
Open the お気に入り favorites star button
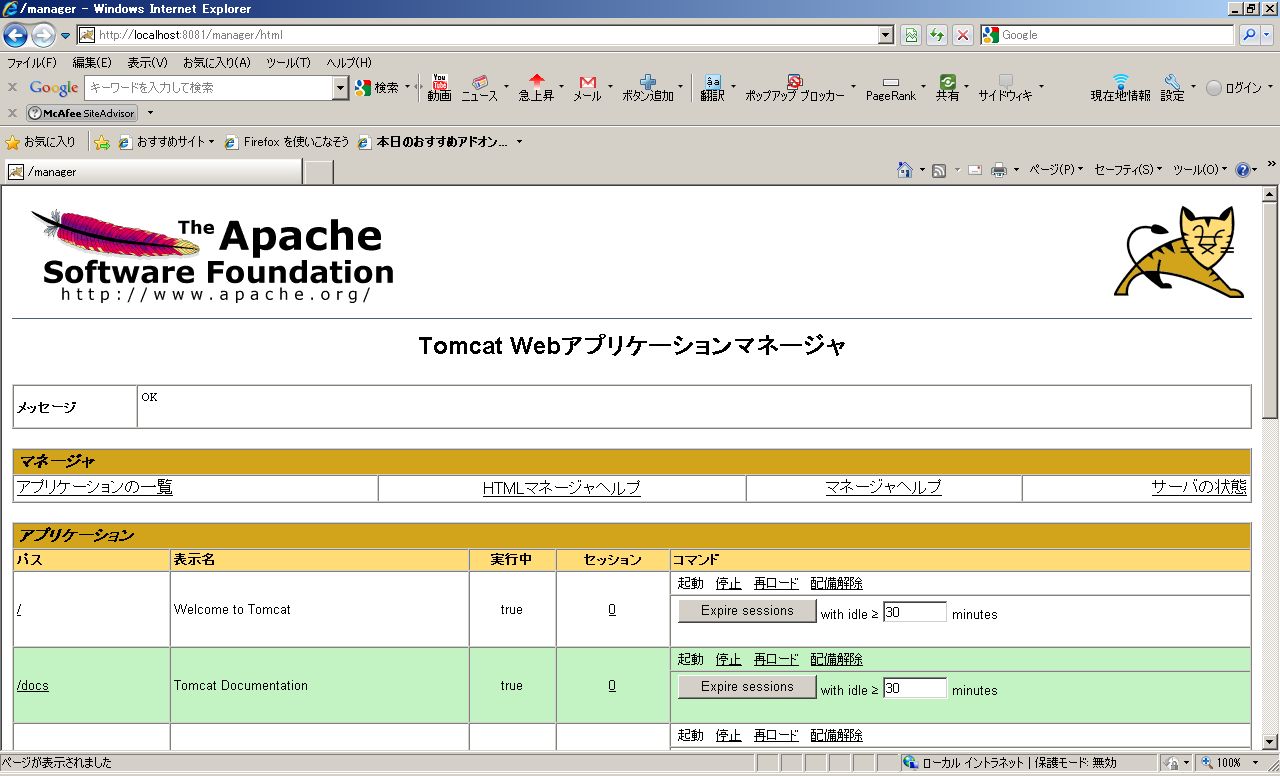[41, 142]
